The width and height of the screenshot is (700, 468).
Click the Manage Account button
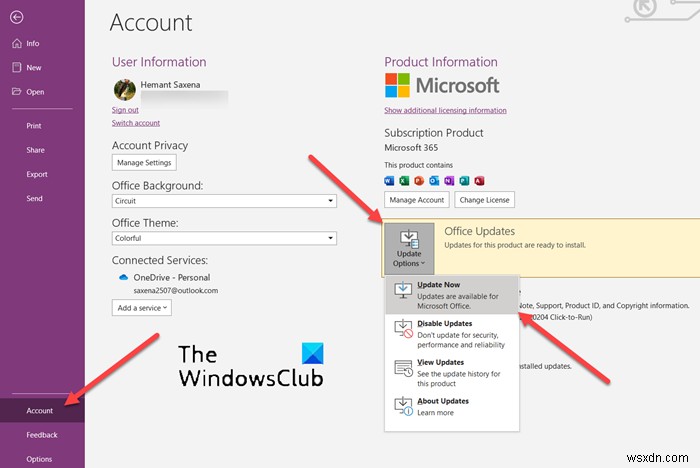coord(417,200)
